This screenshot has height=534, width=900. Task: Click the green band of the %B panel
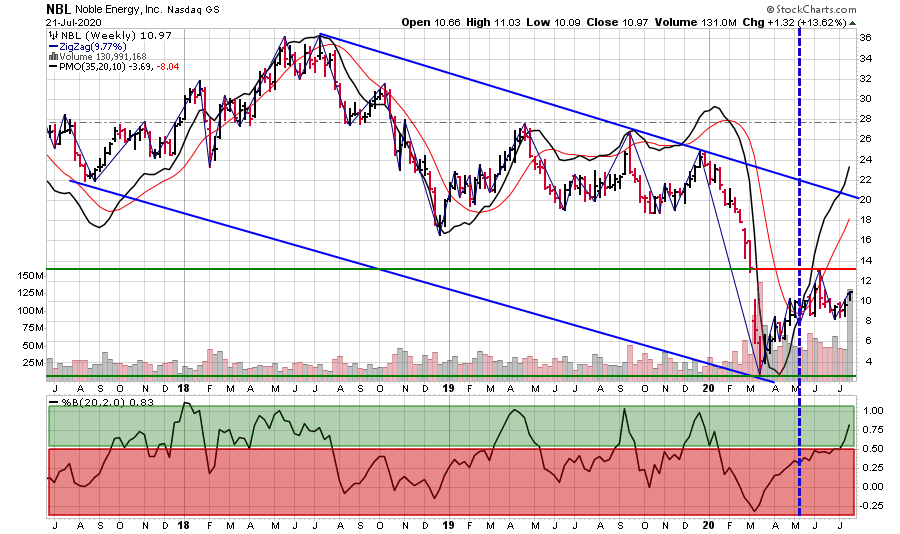450,426
